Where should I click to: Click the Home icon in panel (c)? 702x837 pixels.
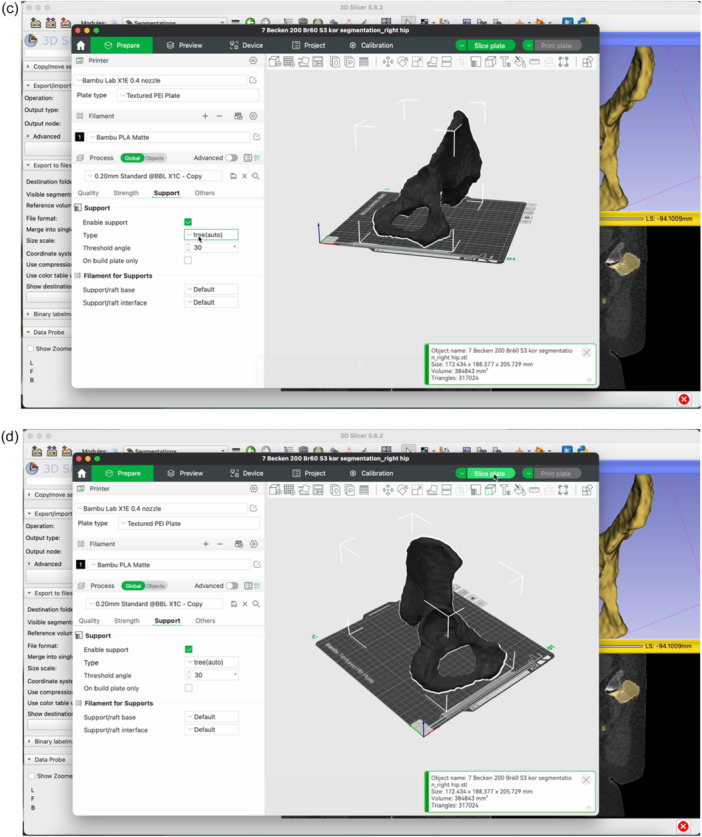coord(81,45)
